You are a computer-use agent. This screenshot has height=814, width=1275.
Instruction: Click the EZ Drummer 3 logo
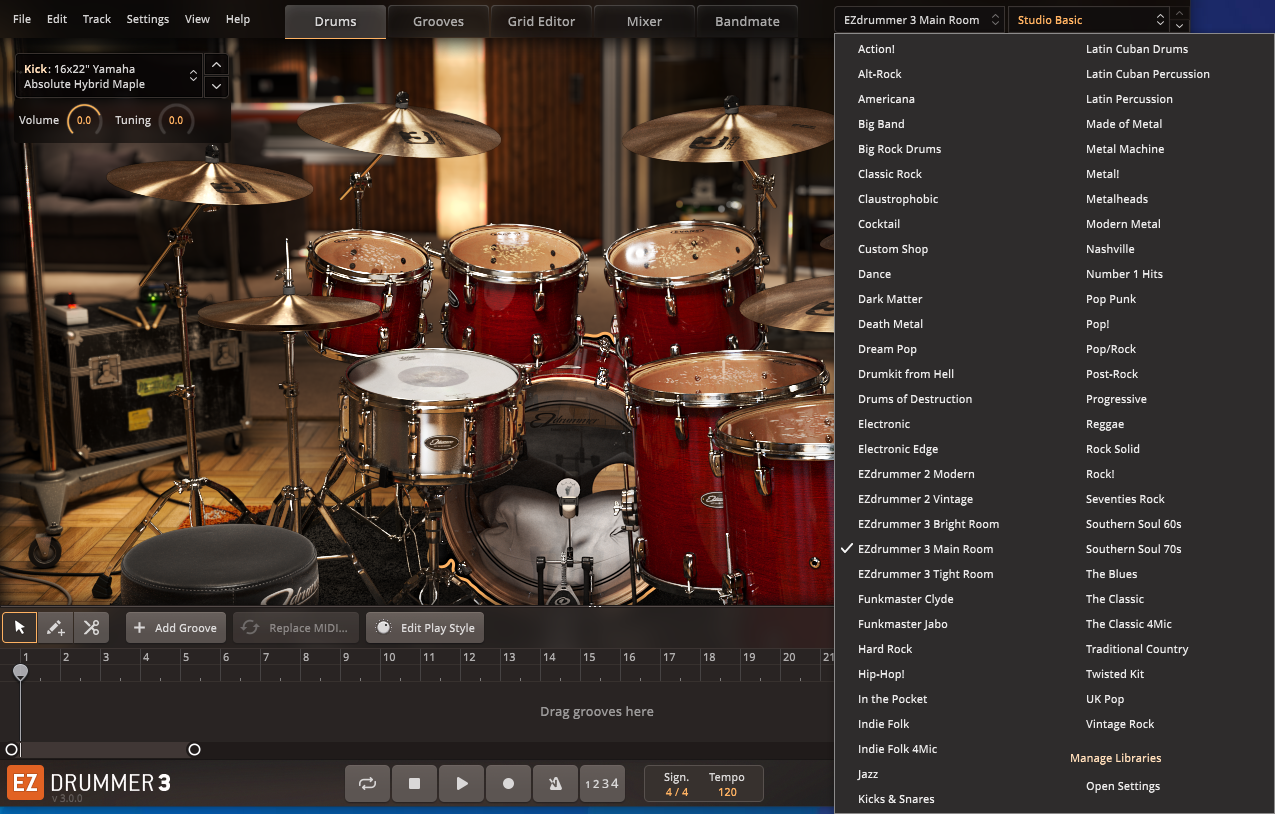tap(89, 784)
